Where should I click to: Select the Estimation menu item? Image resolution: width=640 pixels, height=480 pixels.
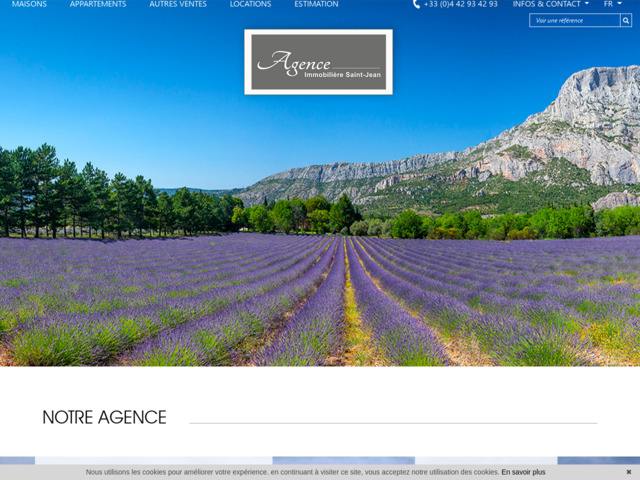click(x=316, y=4)
